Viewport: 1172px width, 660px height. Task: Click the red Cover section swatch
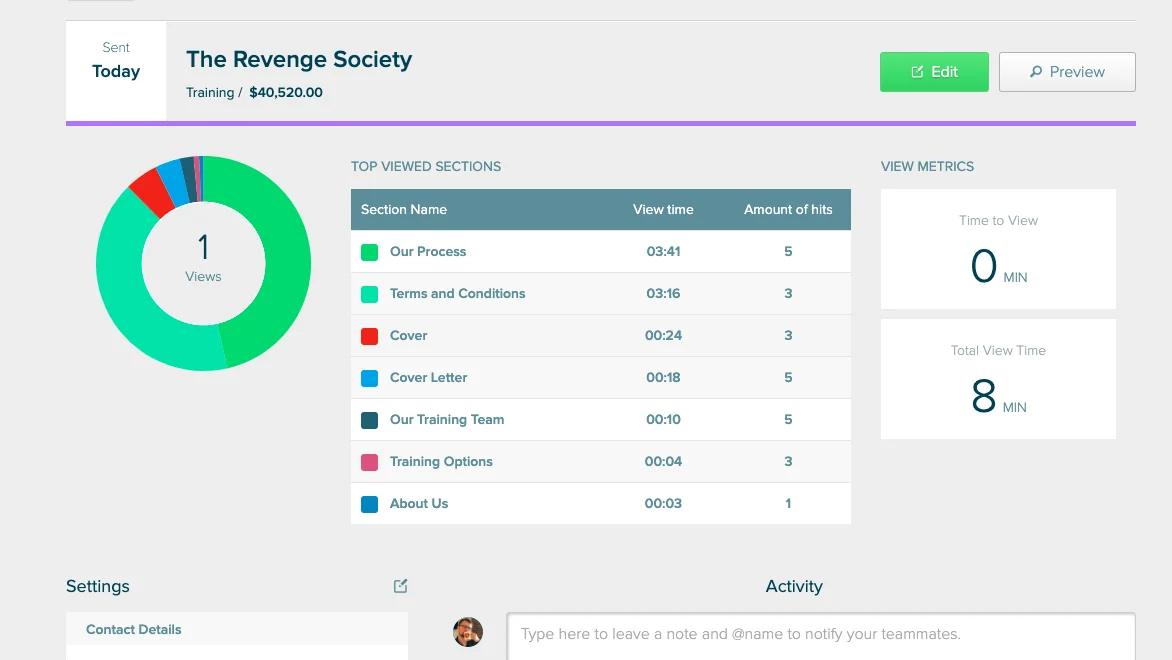(369, 336)
